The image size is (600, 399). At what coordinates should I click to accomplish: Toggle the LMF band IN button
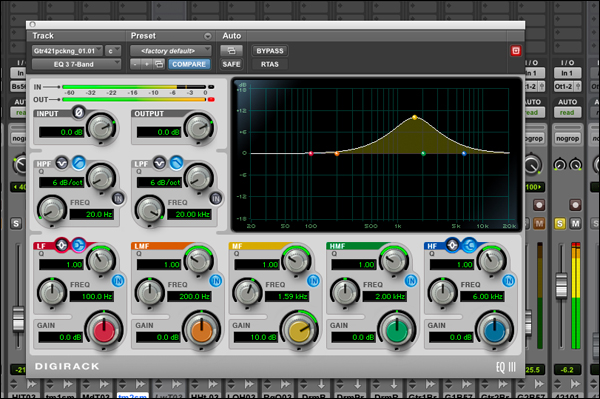click(216, 281)
